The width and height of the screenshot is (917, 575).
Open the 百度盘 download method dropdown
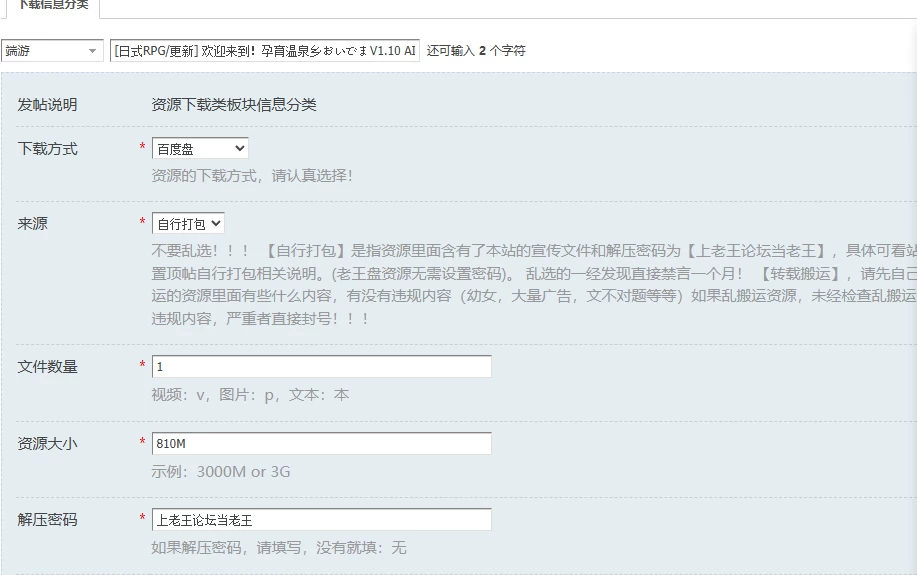[x=200, y=149]
